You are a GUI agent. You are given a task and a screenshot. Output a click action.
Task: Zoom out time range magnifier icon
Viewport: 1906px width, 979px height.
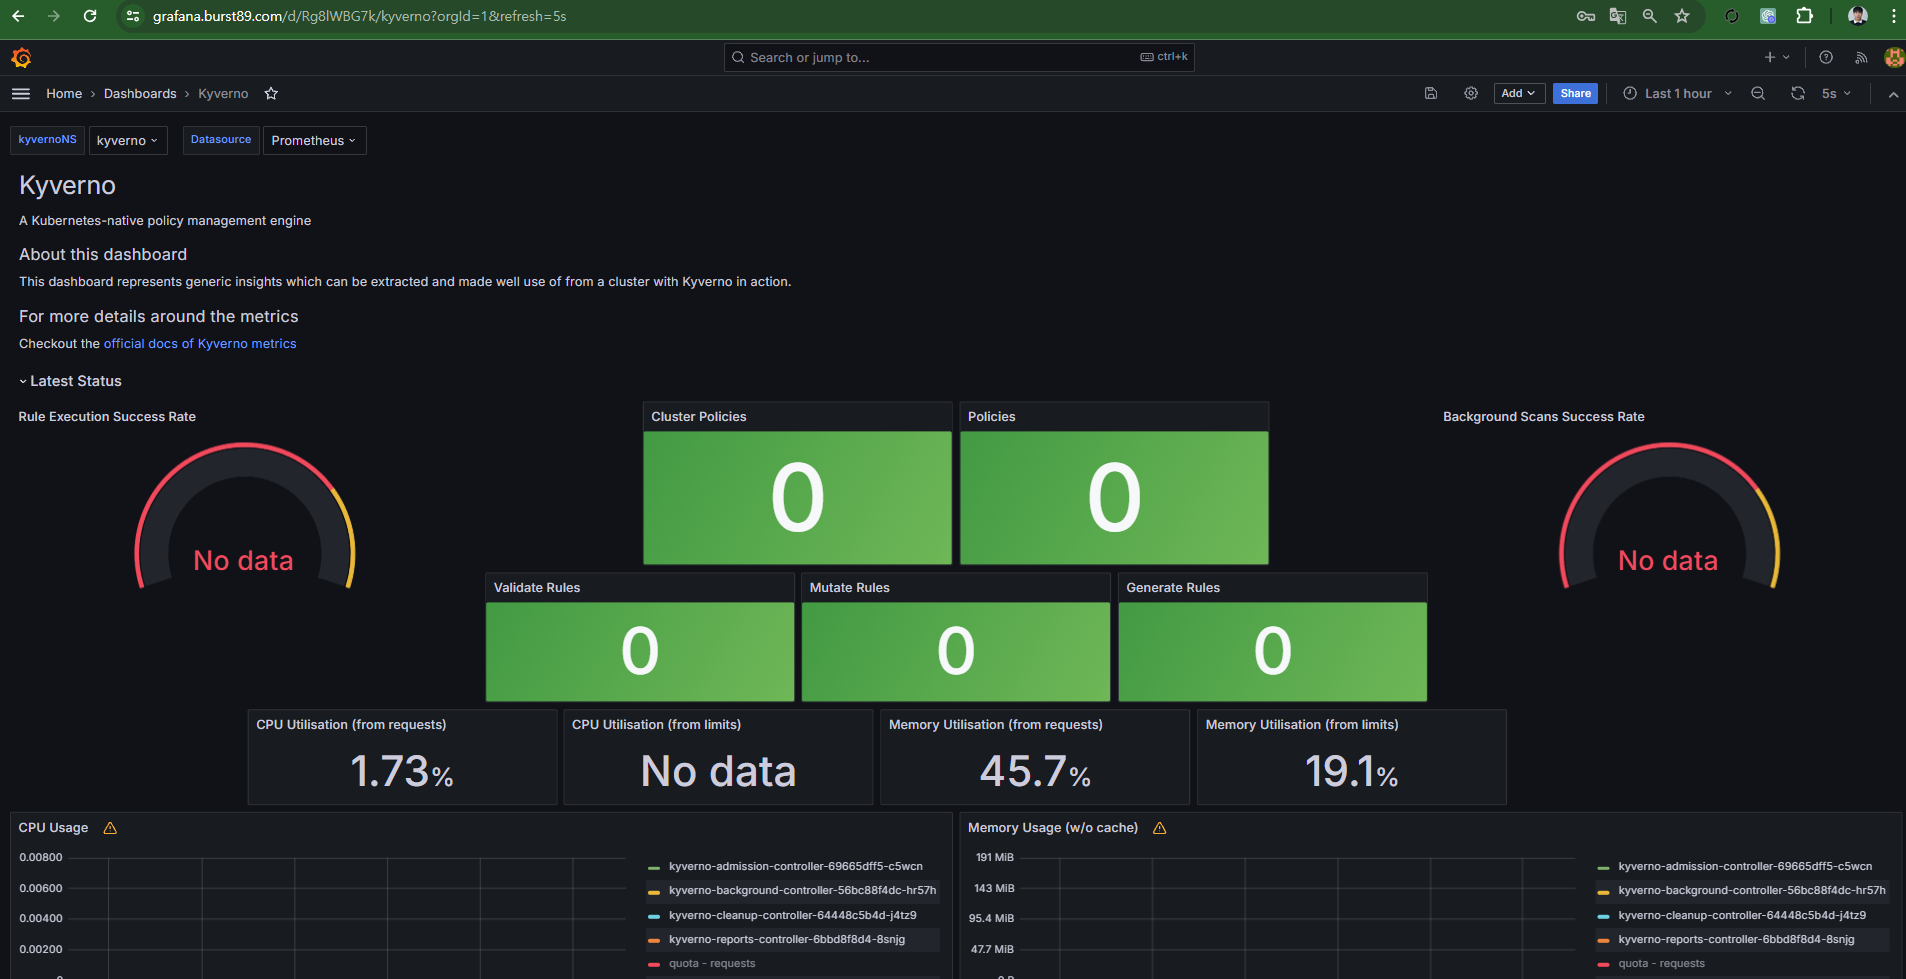click(x=1758, y=94)
